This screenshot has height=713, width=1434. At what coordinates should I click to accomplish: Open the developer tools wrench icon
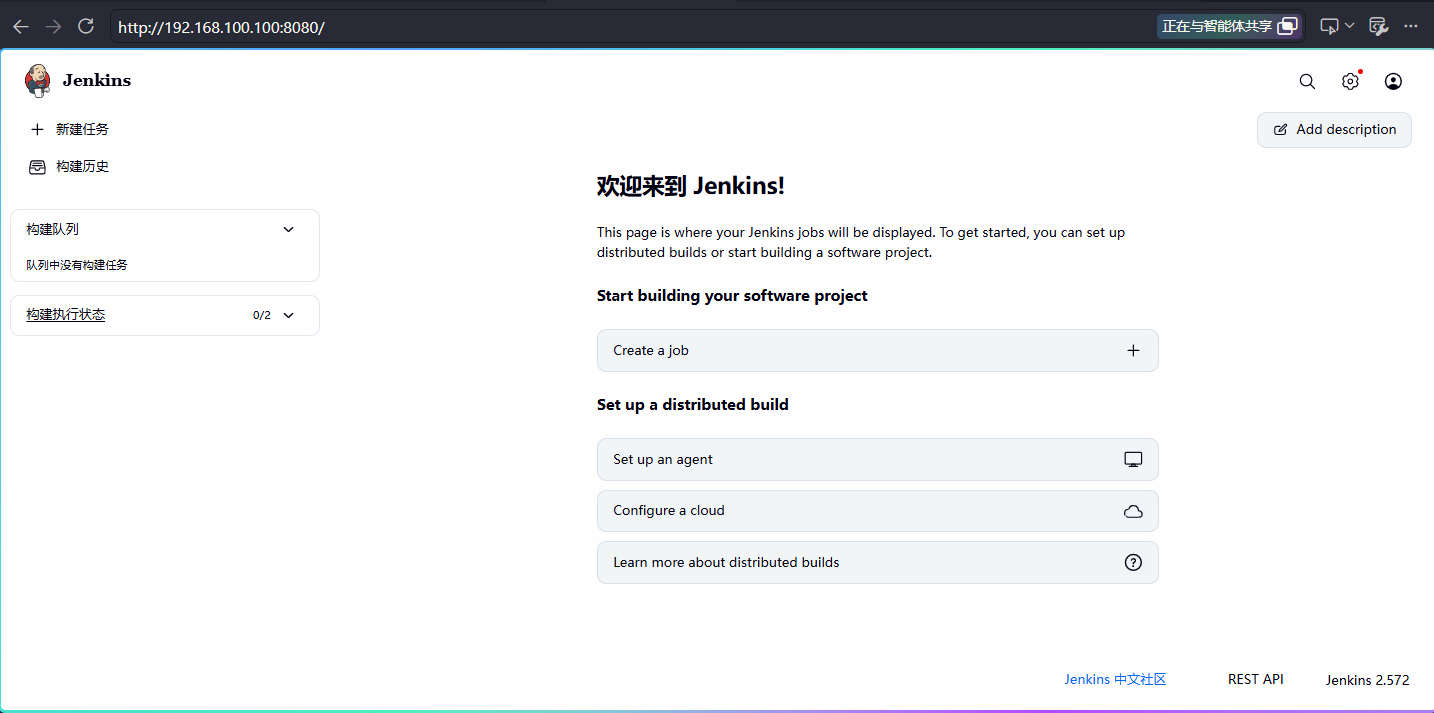[1378, 26]
